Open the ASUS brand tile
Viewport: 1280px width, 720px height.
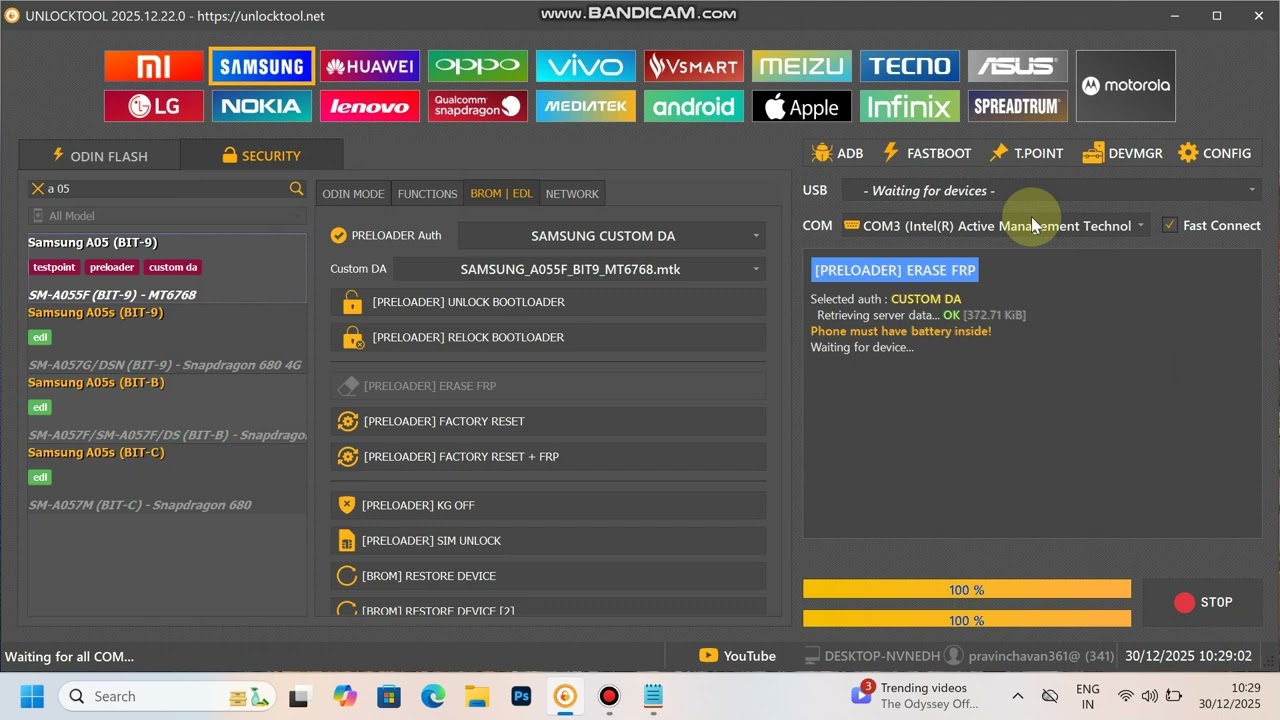pos(1018,66)
